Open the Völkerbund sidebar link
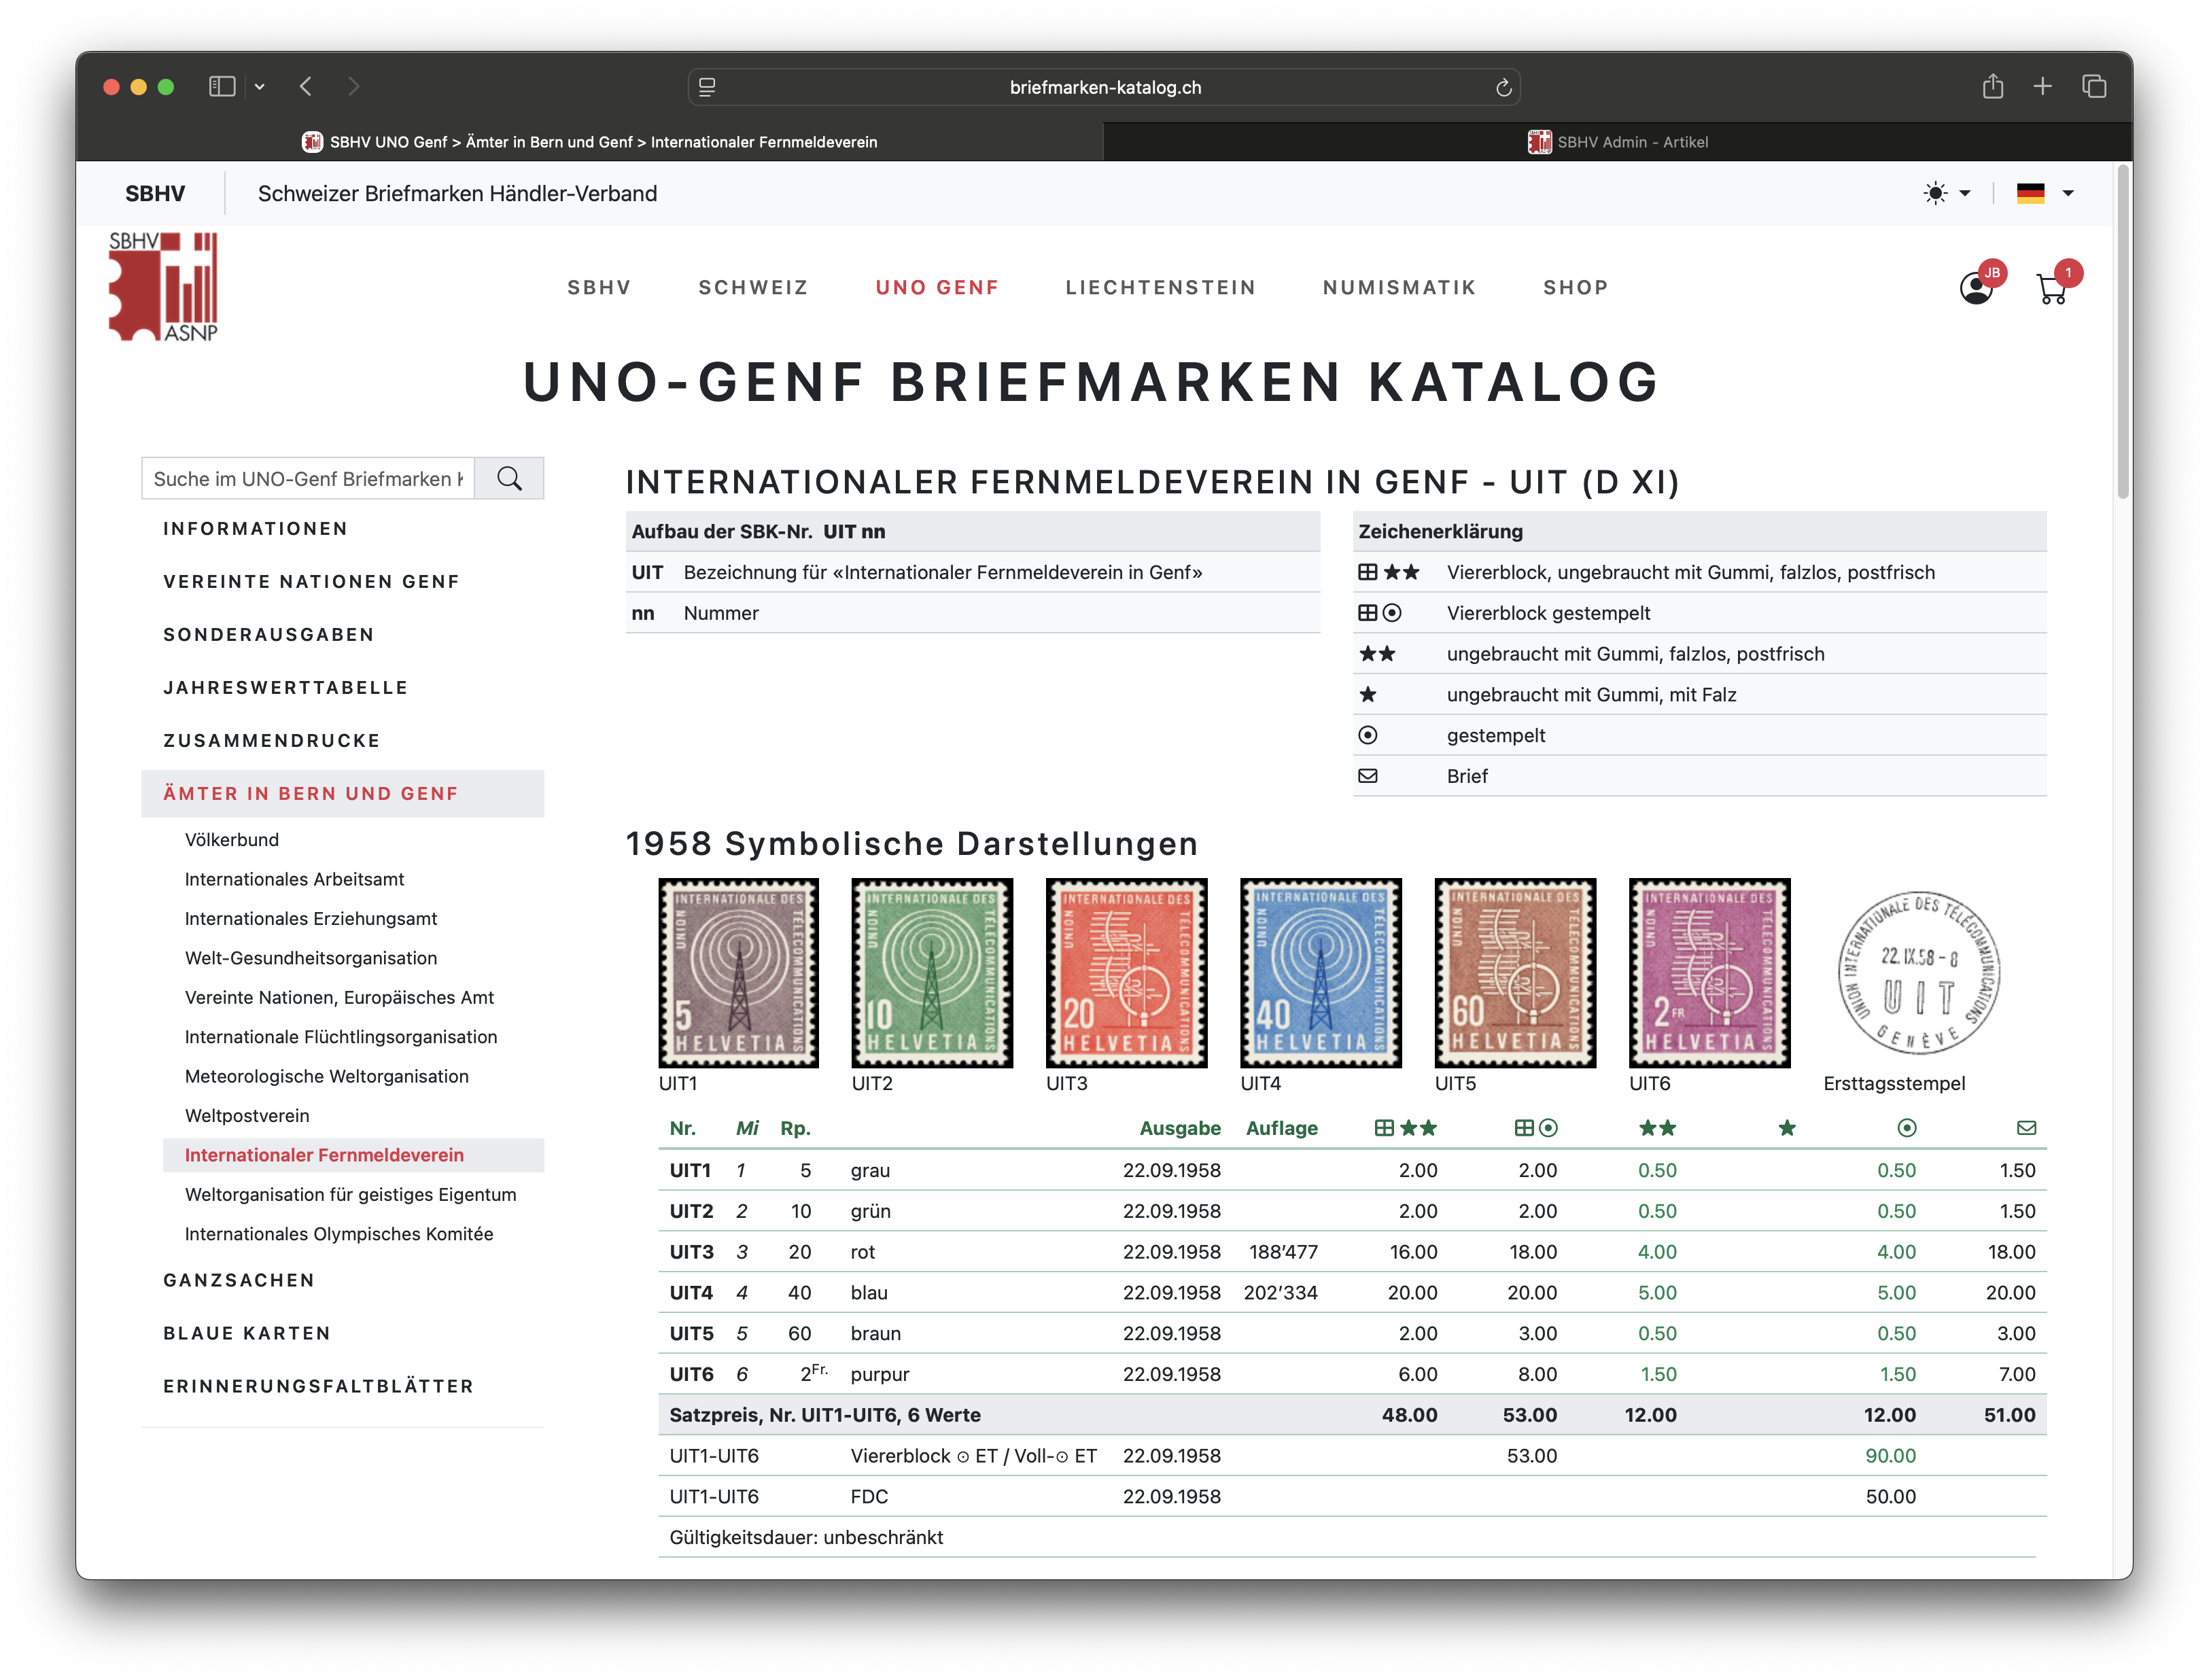This screenshot has height=1680, width=2209. (x=232, y=840)
